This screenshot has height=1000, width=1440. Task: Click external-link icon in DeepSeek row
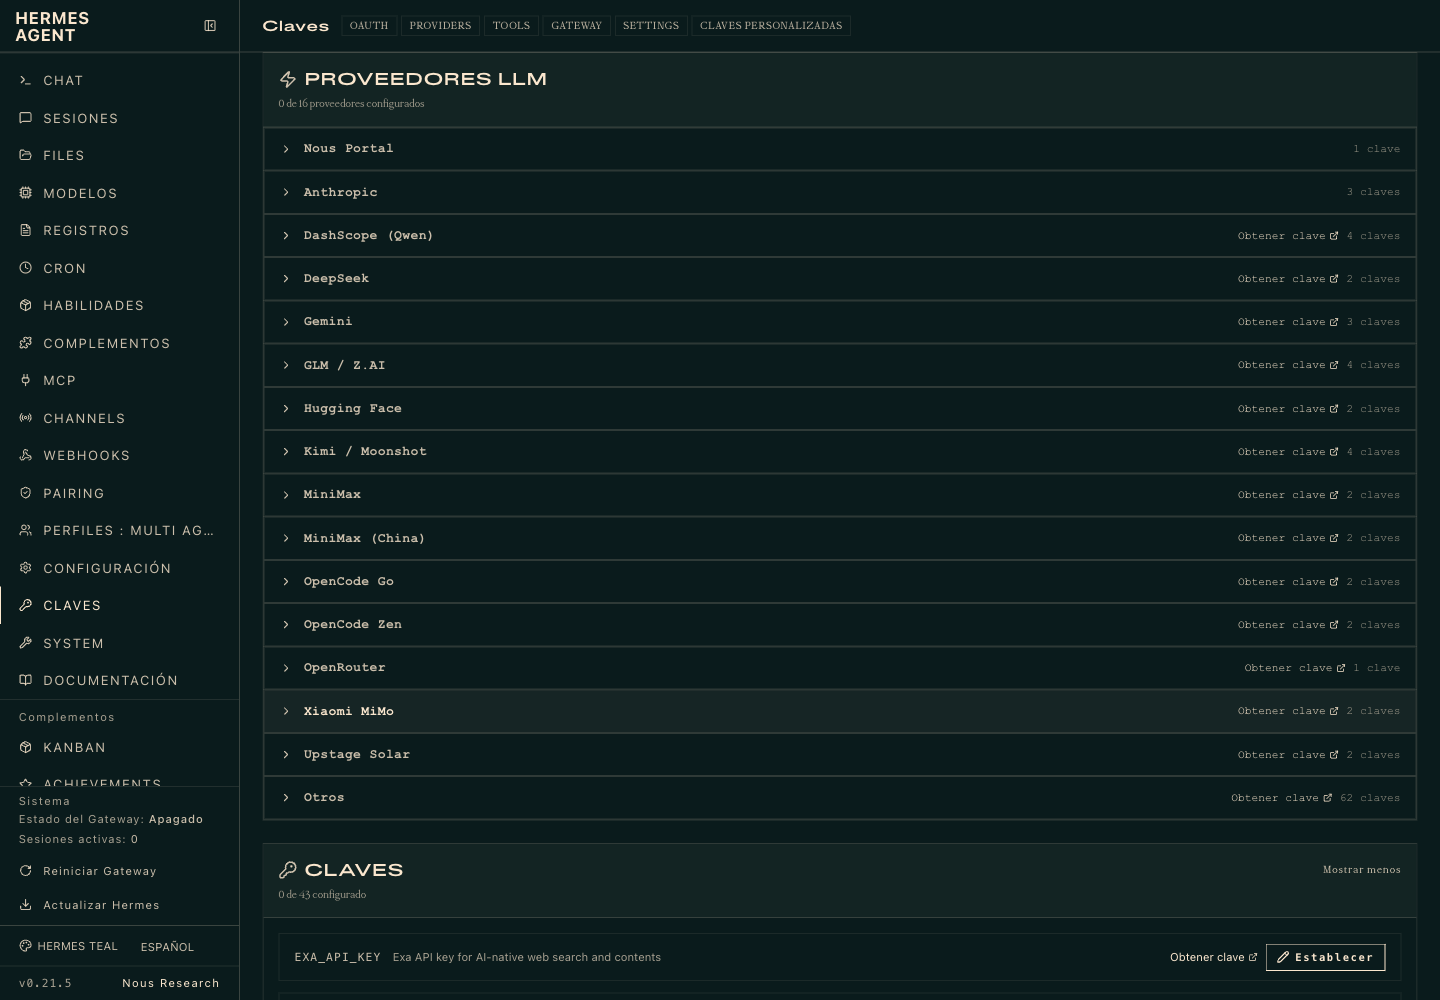1334,279
